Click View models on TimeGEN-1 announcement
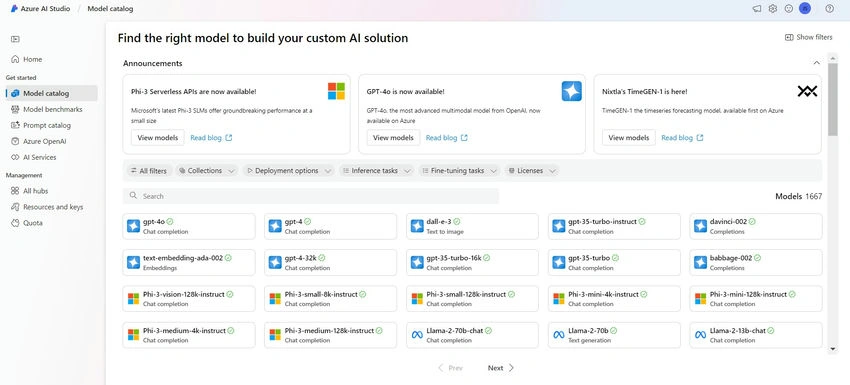 [x=629, y=138]
